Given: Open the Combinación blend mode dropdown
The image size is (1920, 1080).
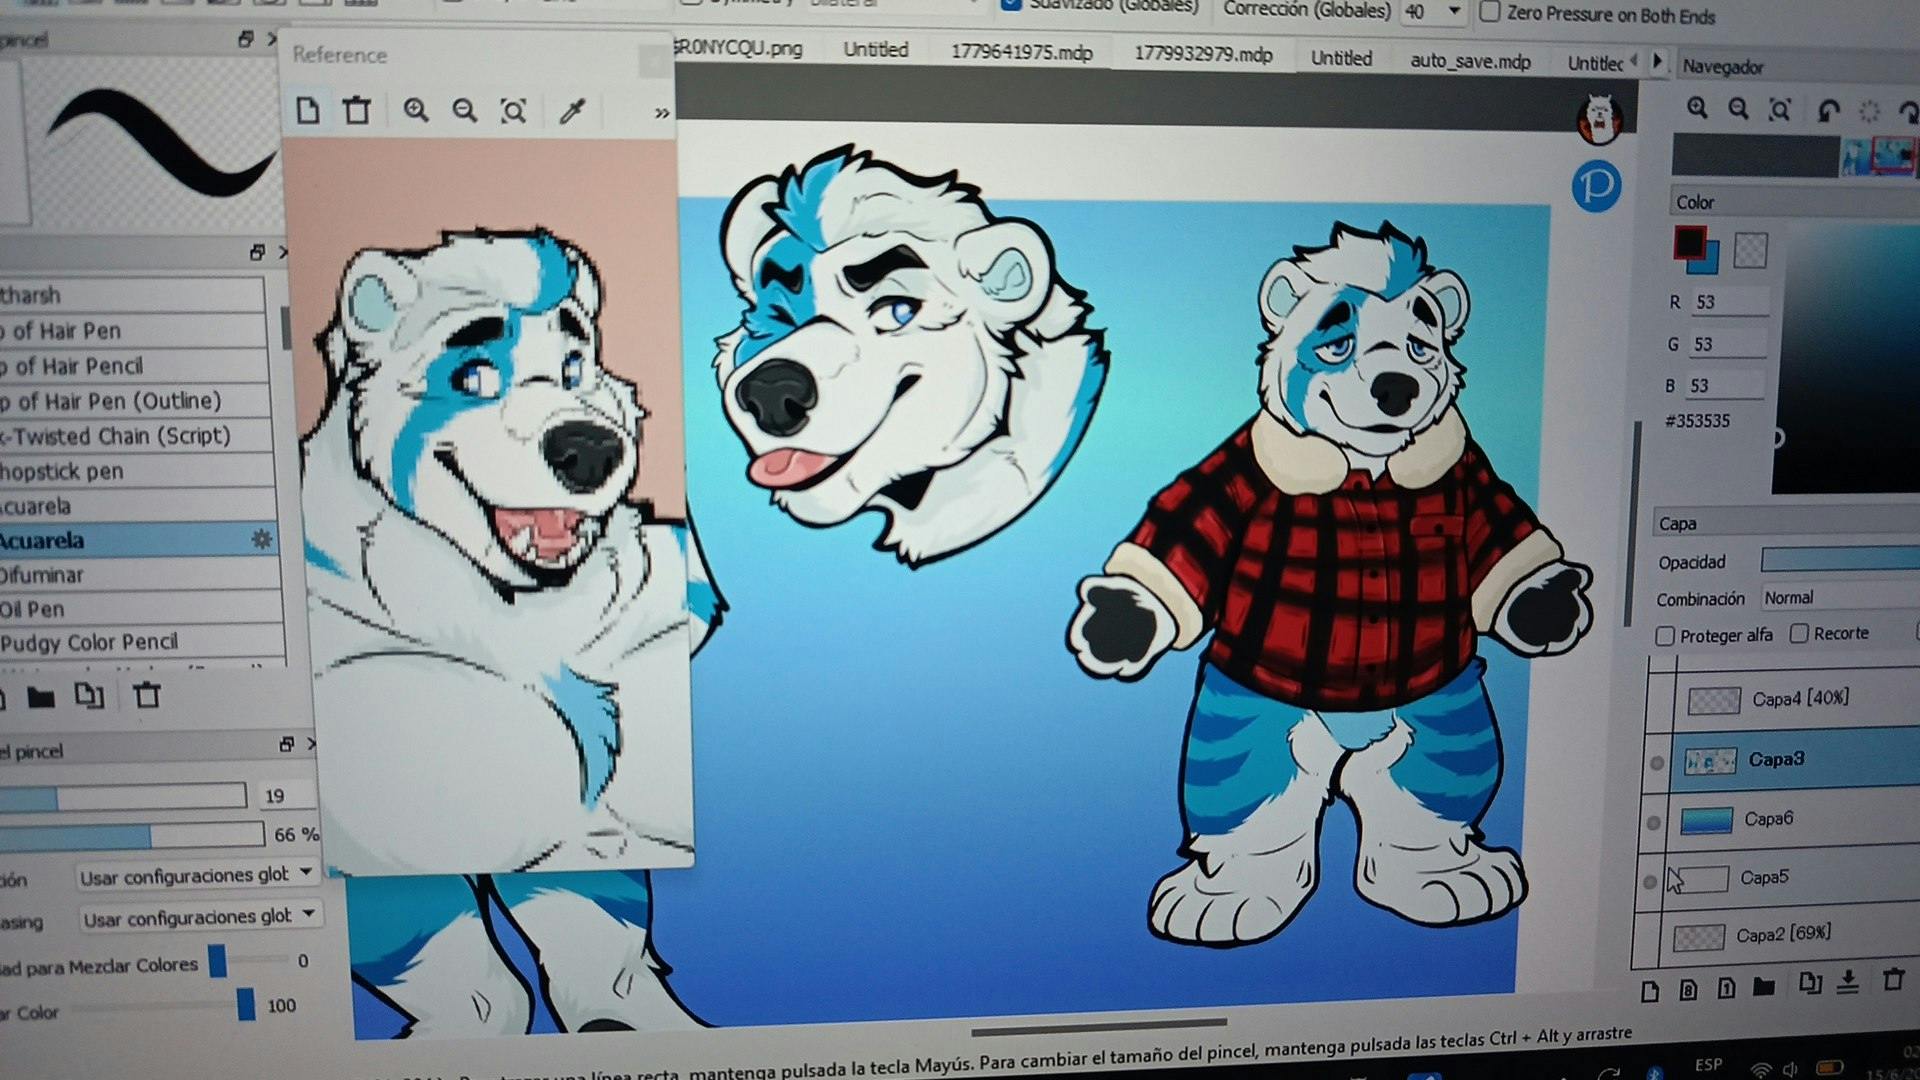Looking at the screenshot, I should click(x=1840, y=597).
